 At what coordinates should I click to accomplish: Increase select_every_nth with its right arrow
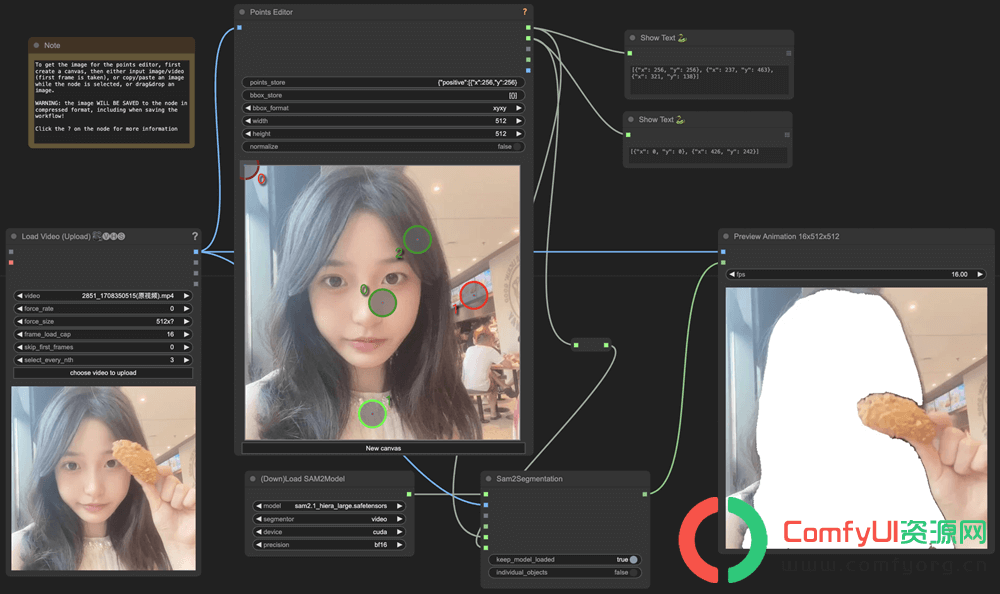tap(186, 360)
